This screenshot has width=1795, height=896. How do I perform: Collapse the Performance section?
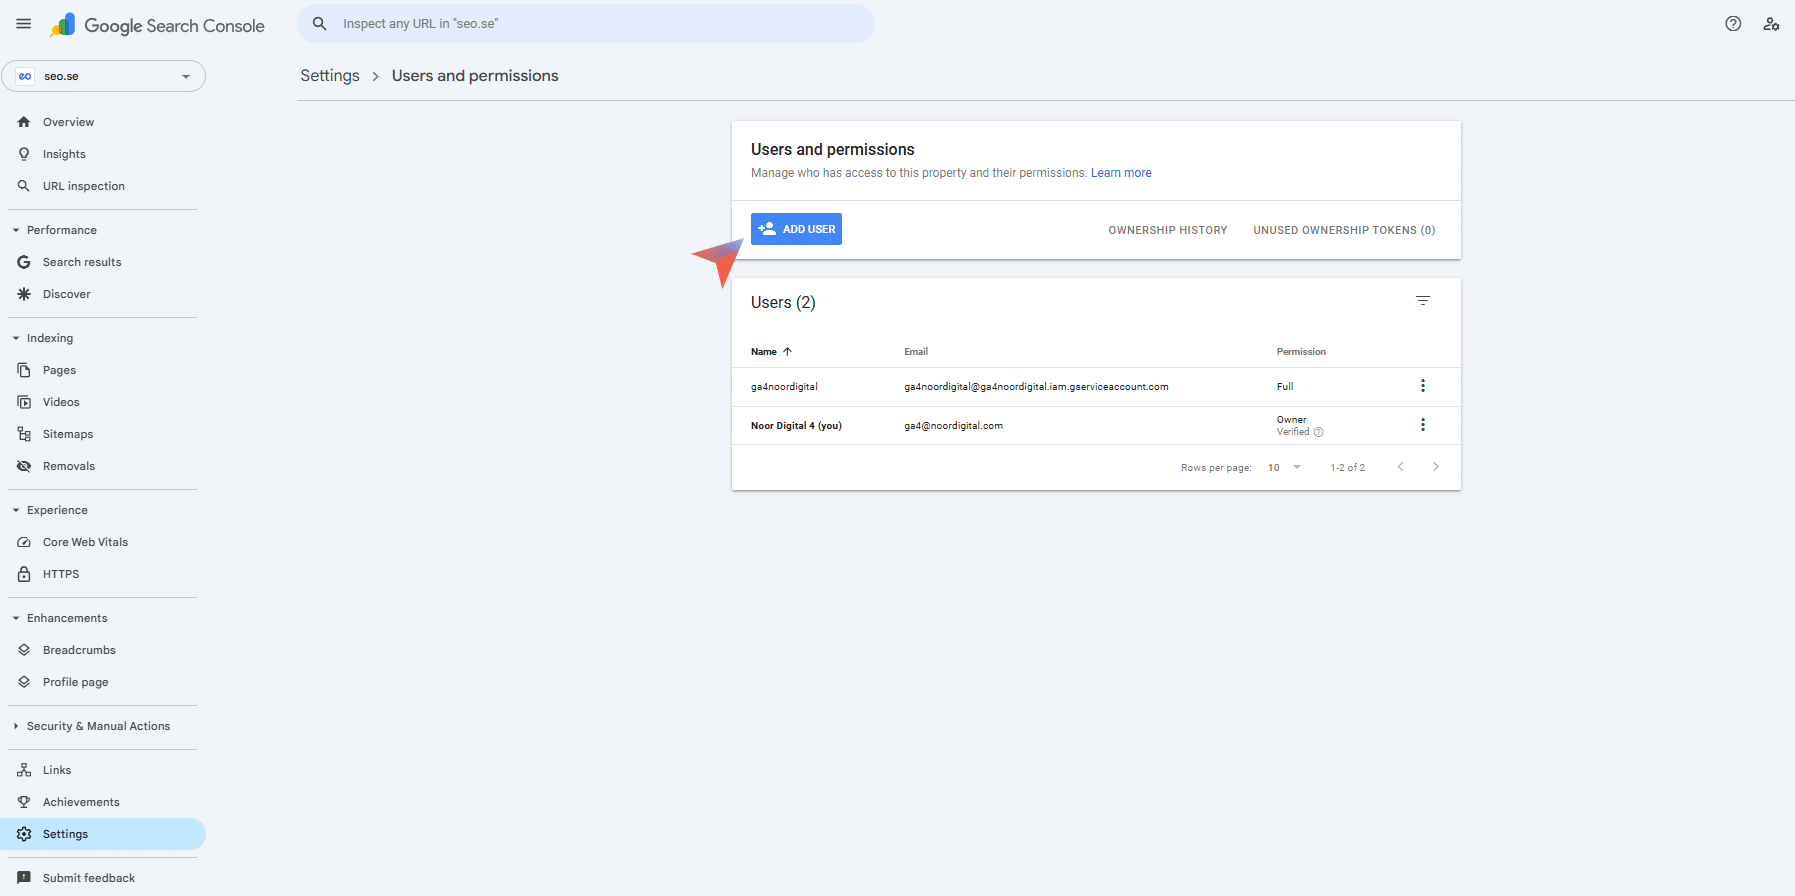[x=16, y=230]
